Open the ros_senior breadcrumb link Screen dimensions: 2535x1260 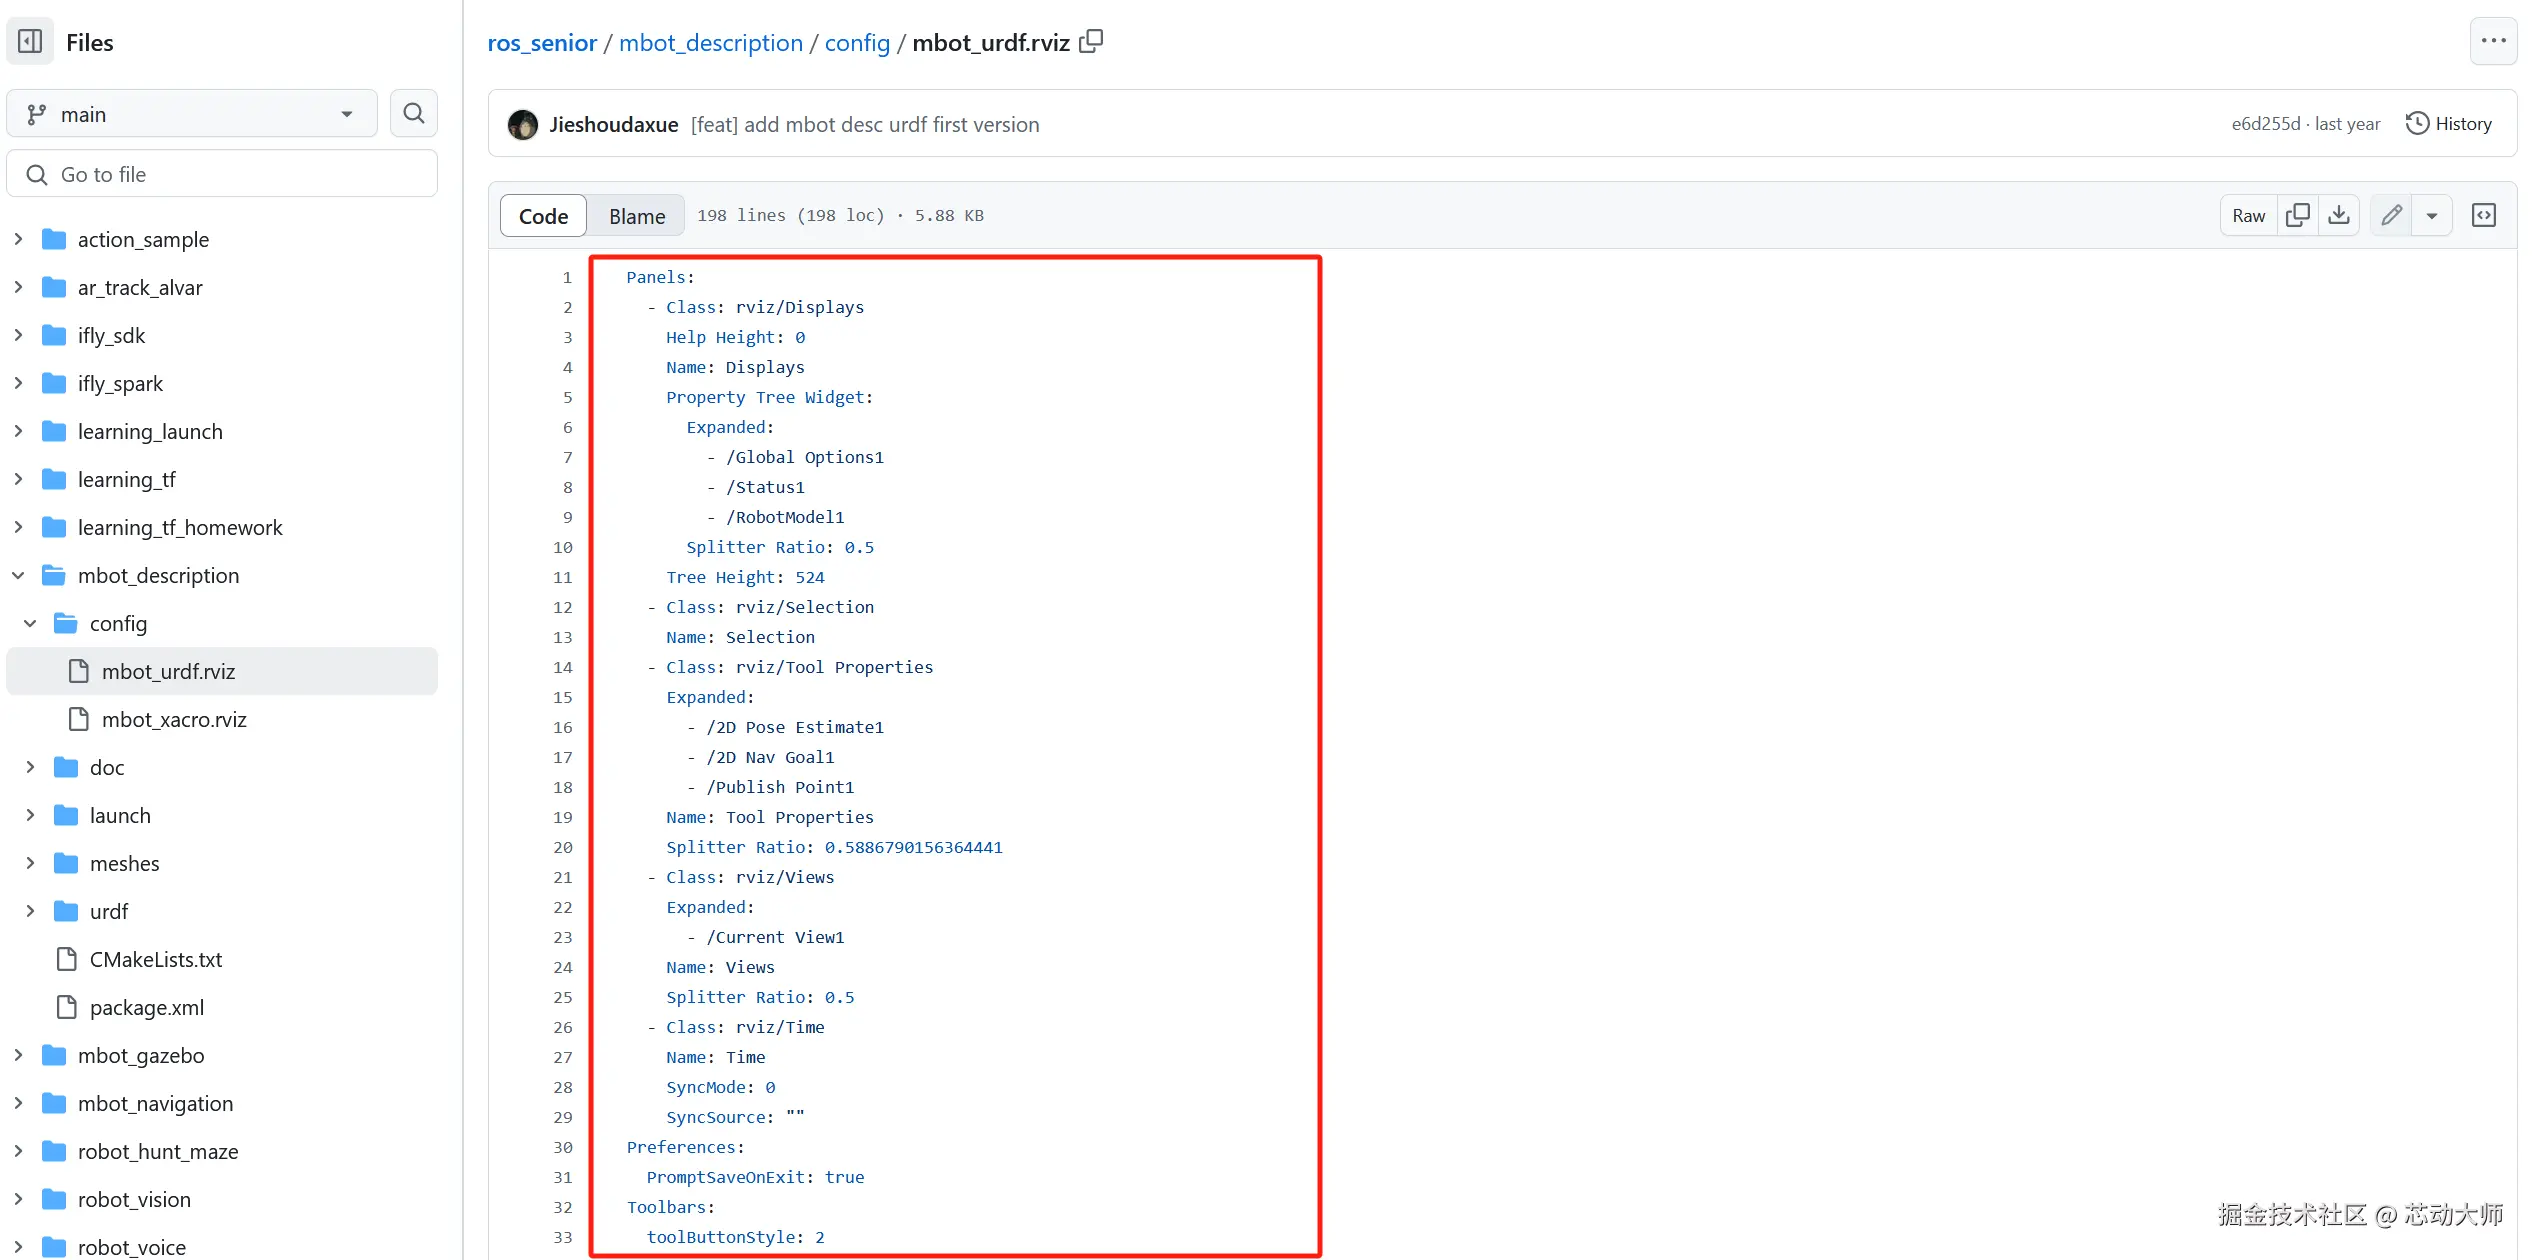(541, 43)
